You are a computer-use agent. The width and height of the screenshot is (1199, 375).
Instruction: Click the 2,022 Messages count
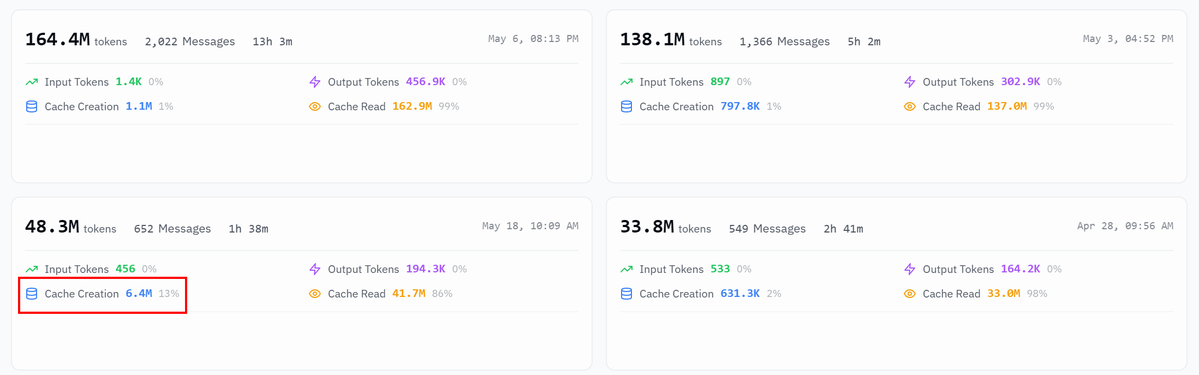click(x=190, y=41)
